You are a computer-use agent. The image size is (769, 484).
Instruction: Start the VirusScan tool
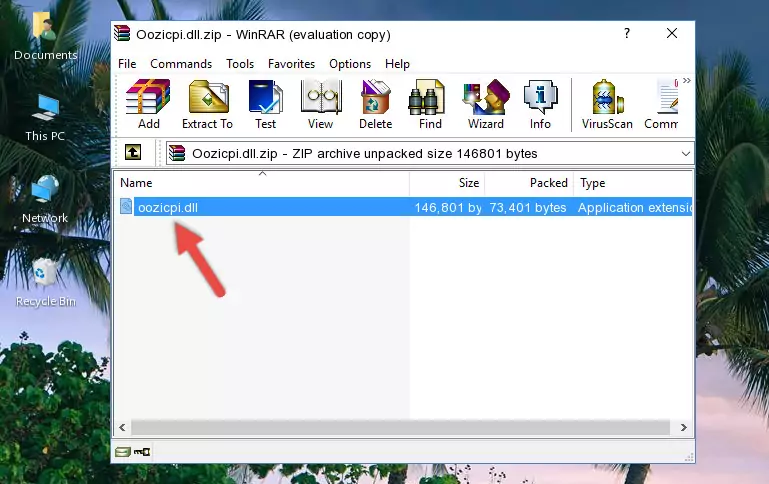click(607, 104)
